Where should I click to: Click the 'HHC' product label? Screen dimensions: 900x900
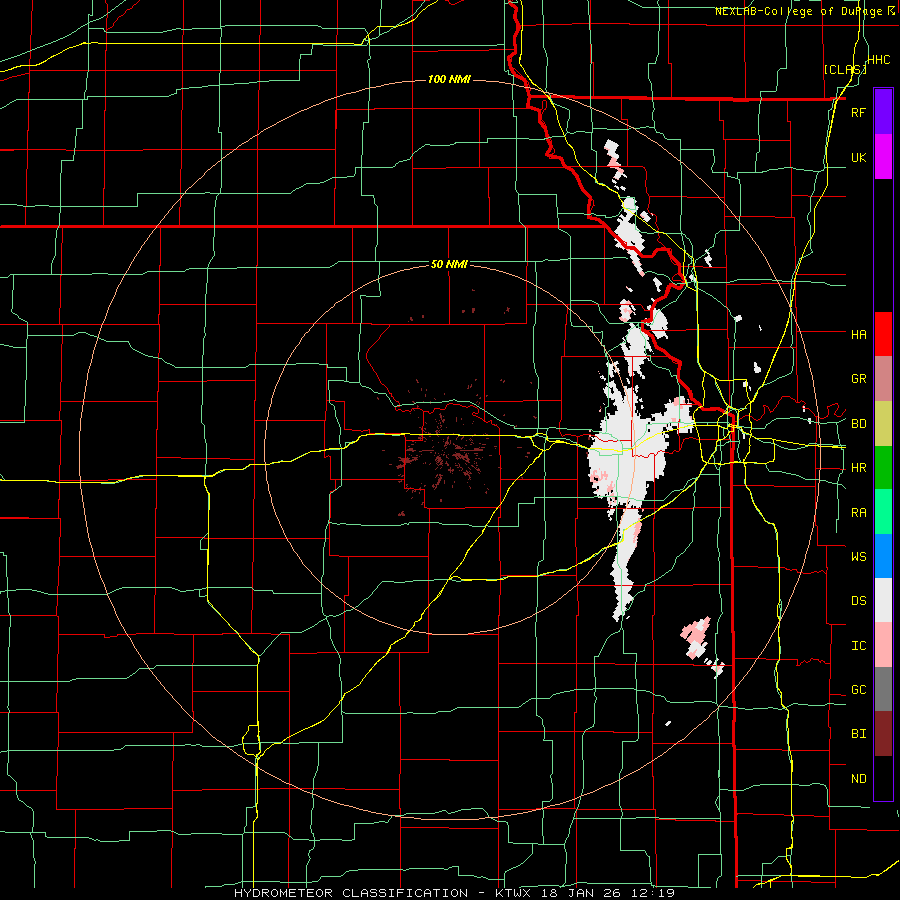879,60
